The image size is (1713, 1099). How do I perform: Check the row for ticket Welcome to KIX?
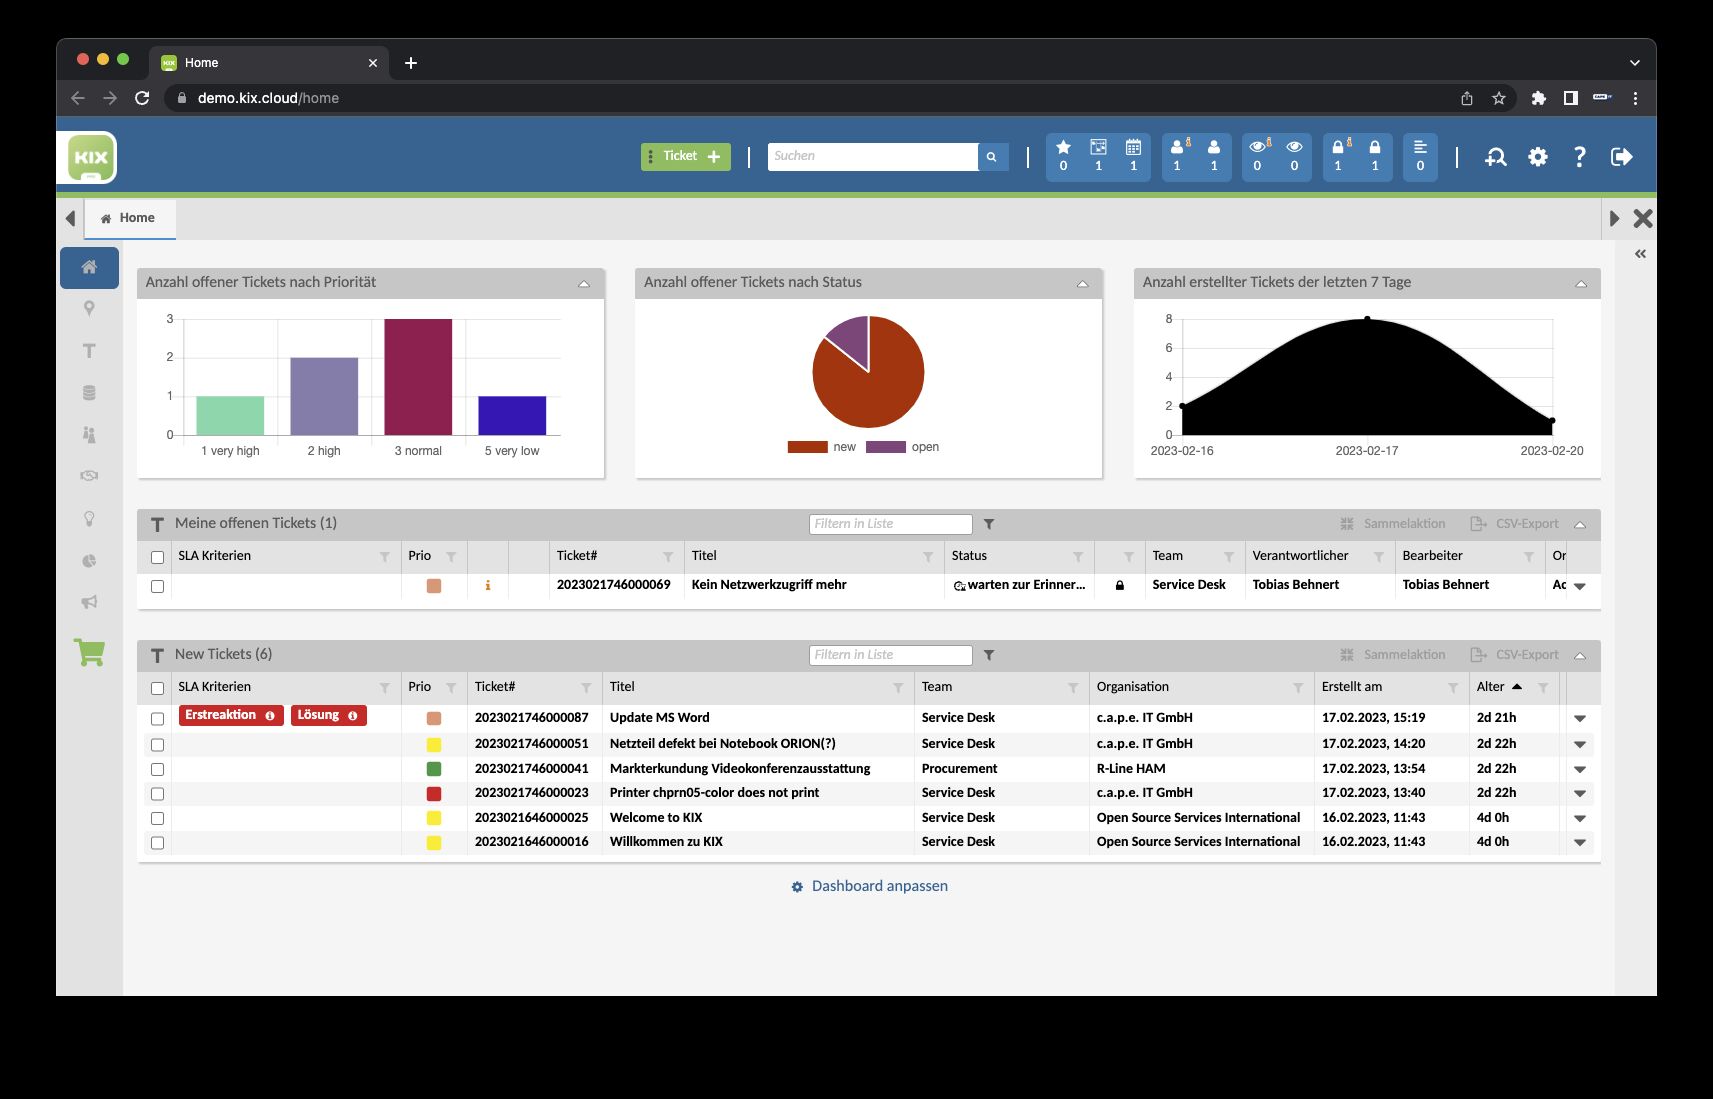click(157, 817)
